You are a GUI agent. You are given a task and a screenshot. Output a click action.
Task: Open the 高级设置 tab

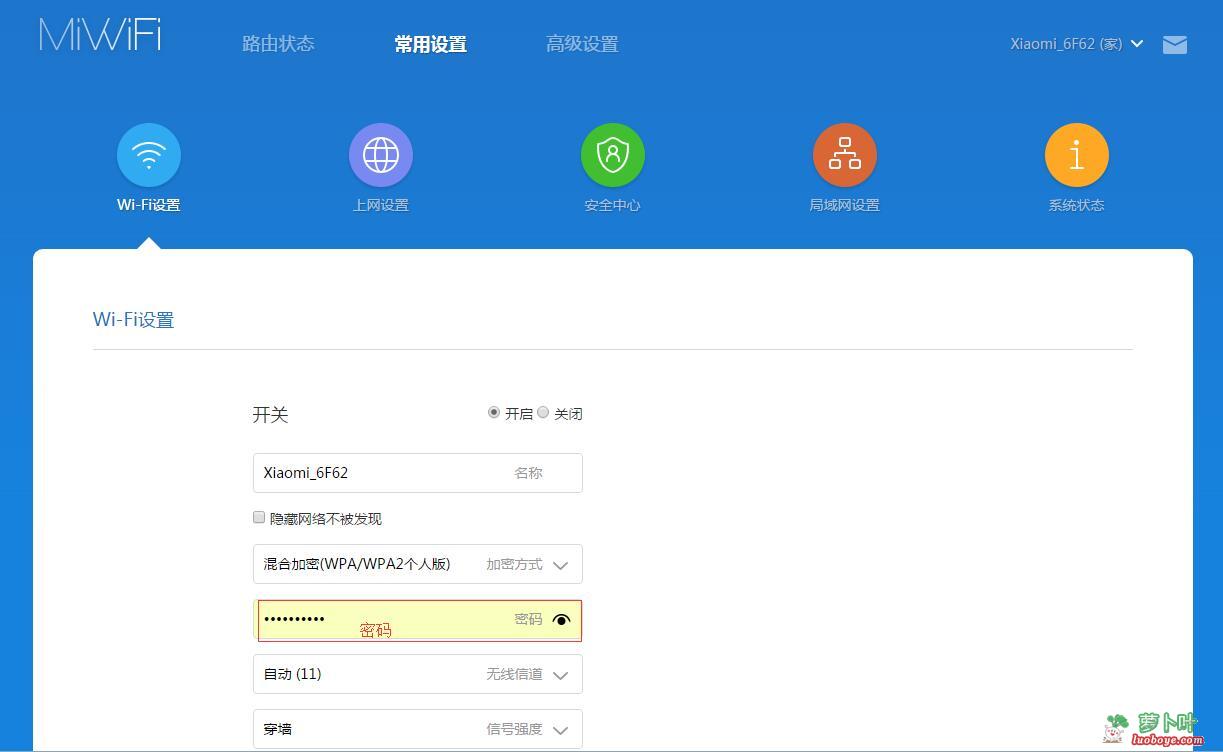[x=583, y=43]
